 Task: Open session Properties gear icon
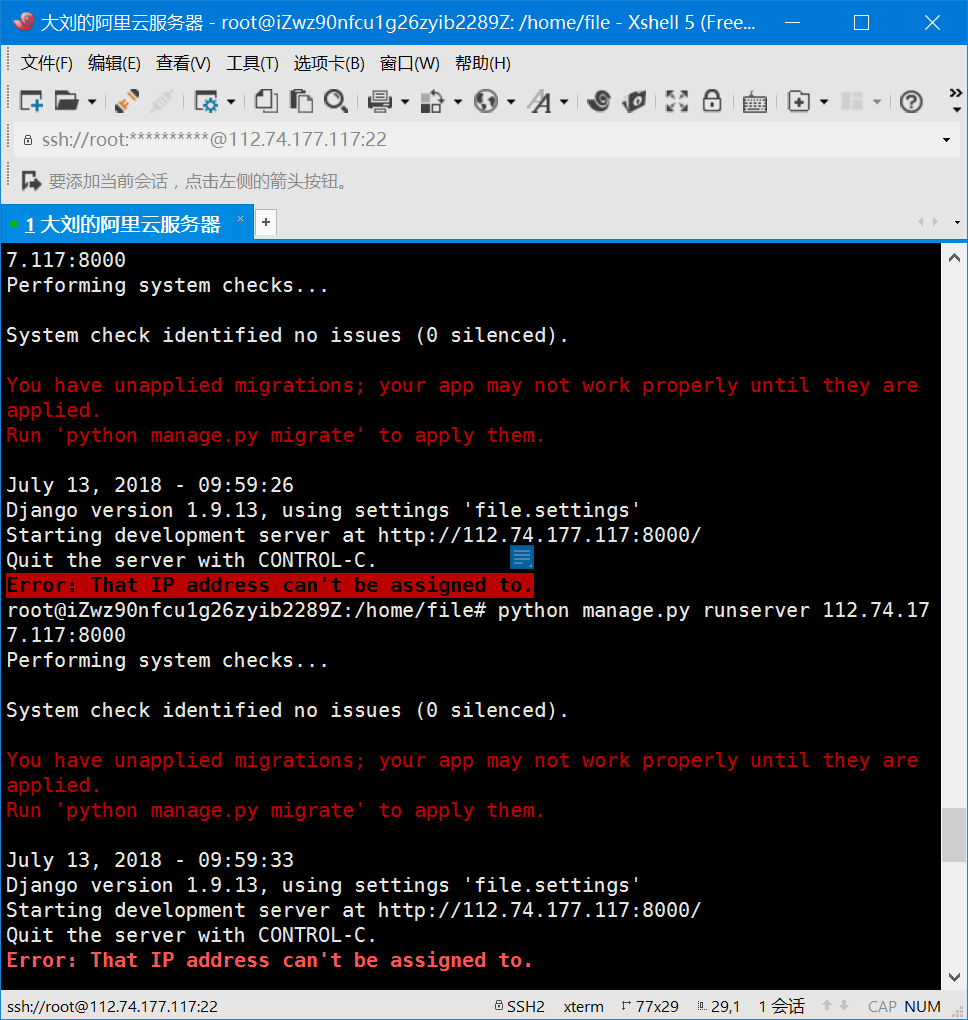(207, 101)
